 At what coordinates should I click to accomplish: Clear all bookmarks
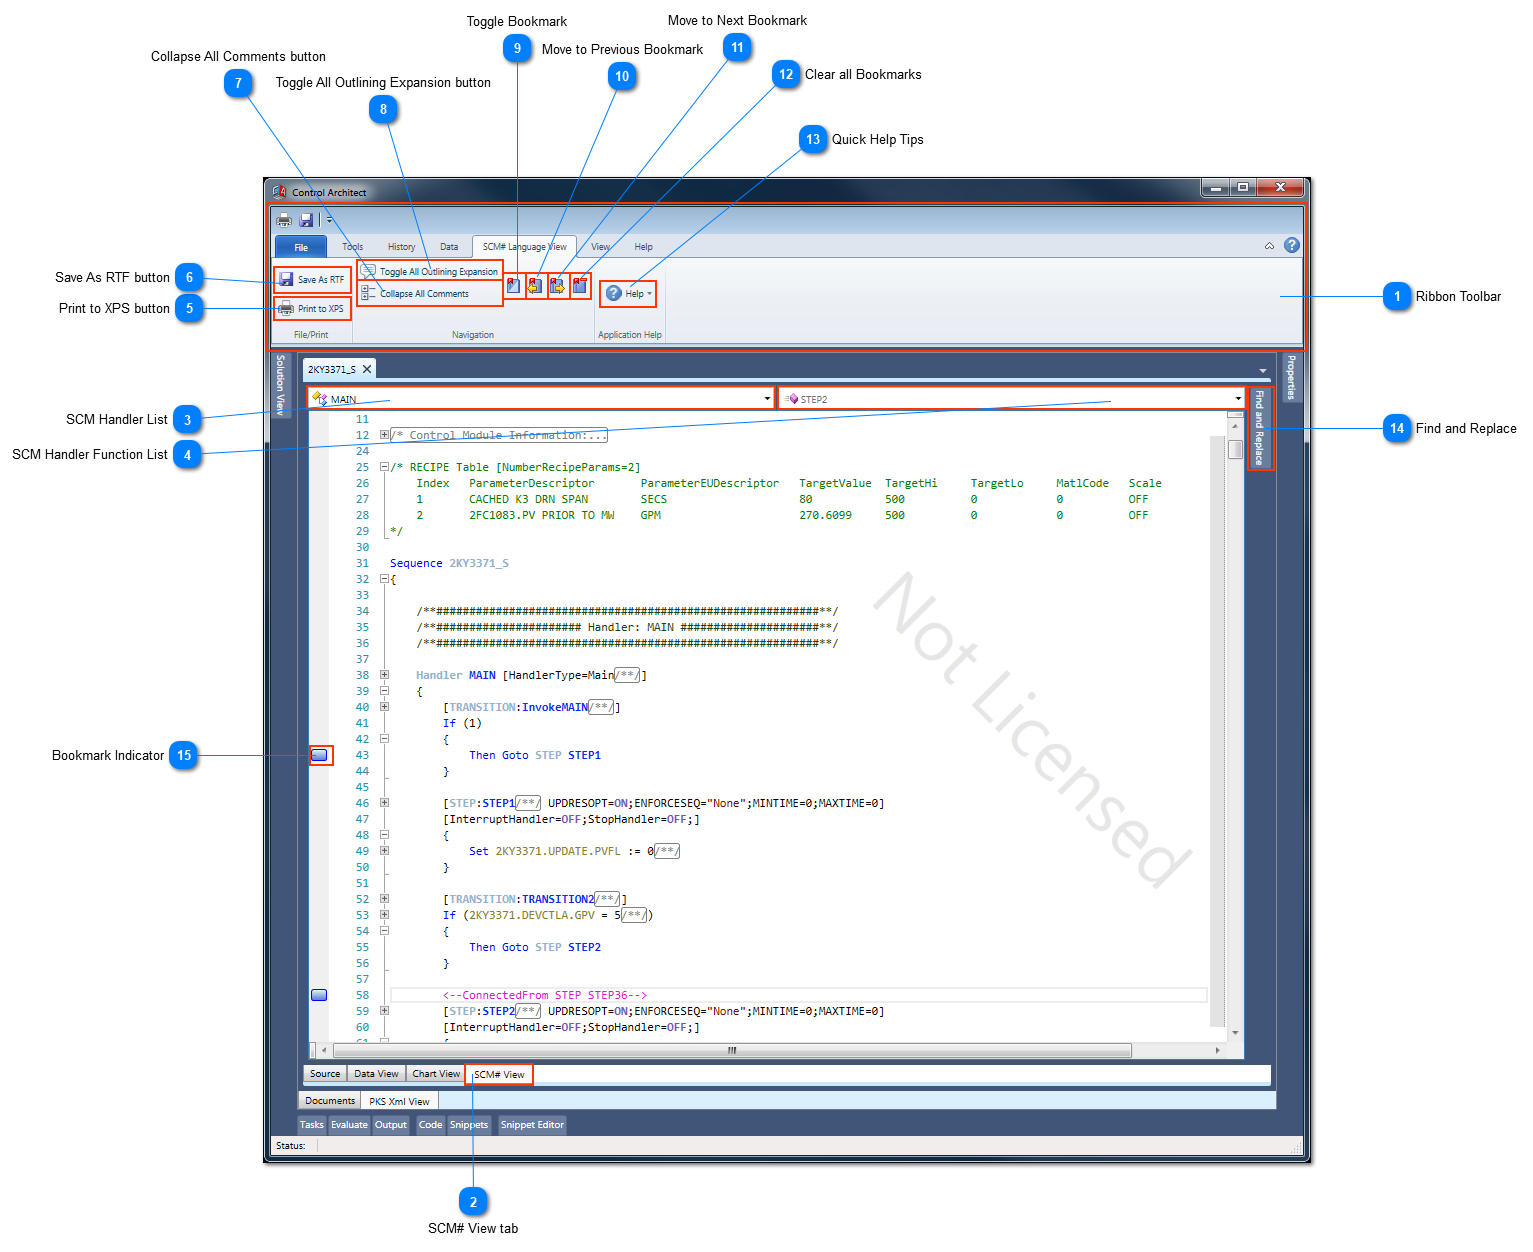point(580,286)
